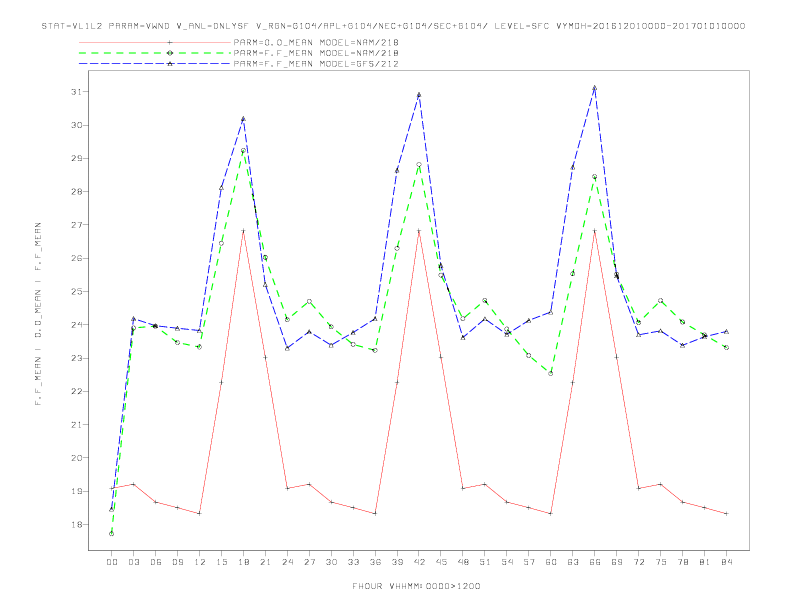Click x-axis forecast hour label 72
This screenshot has height=612, width=792.
pos(638,562)
